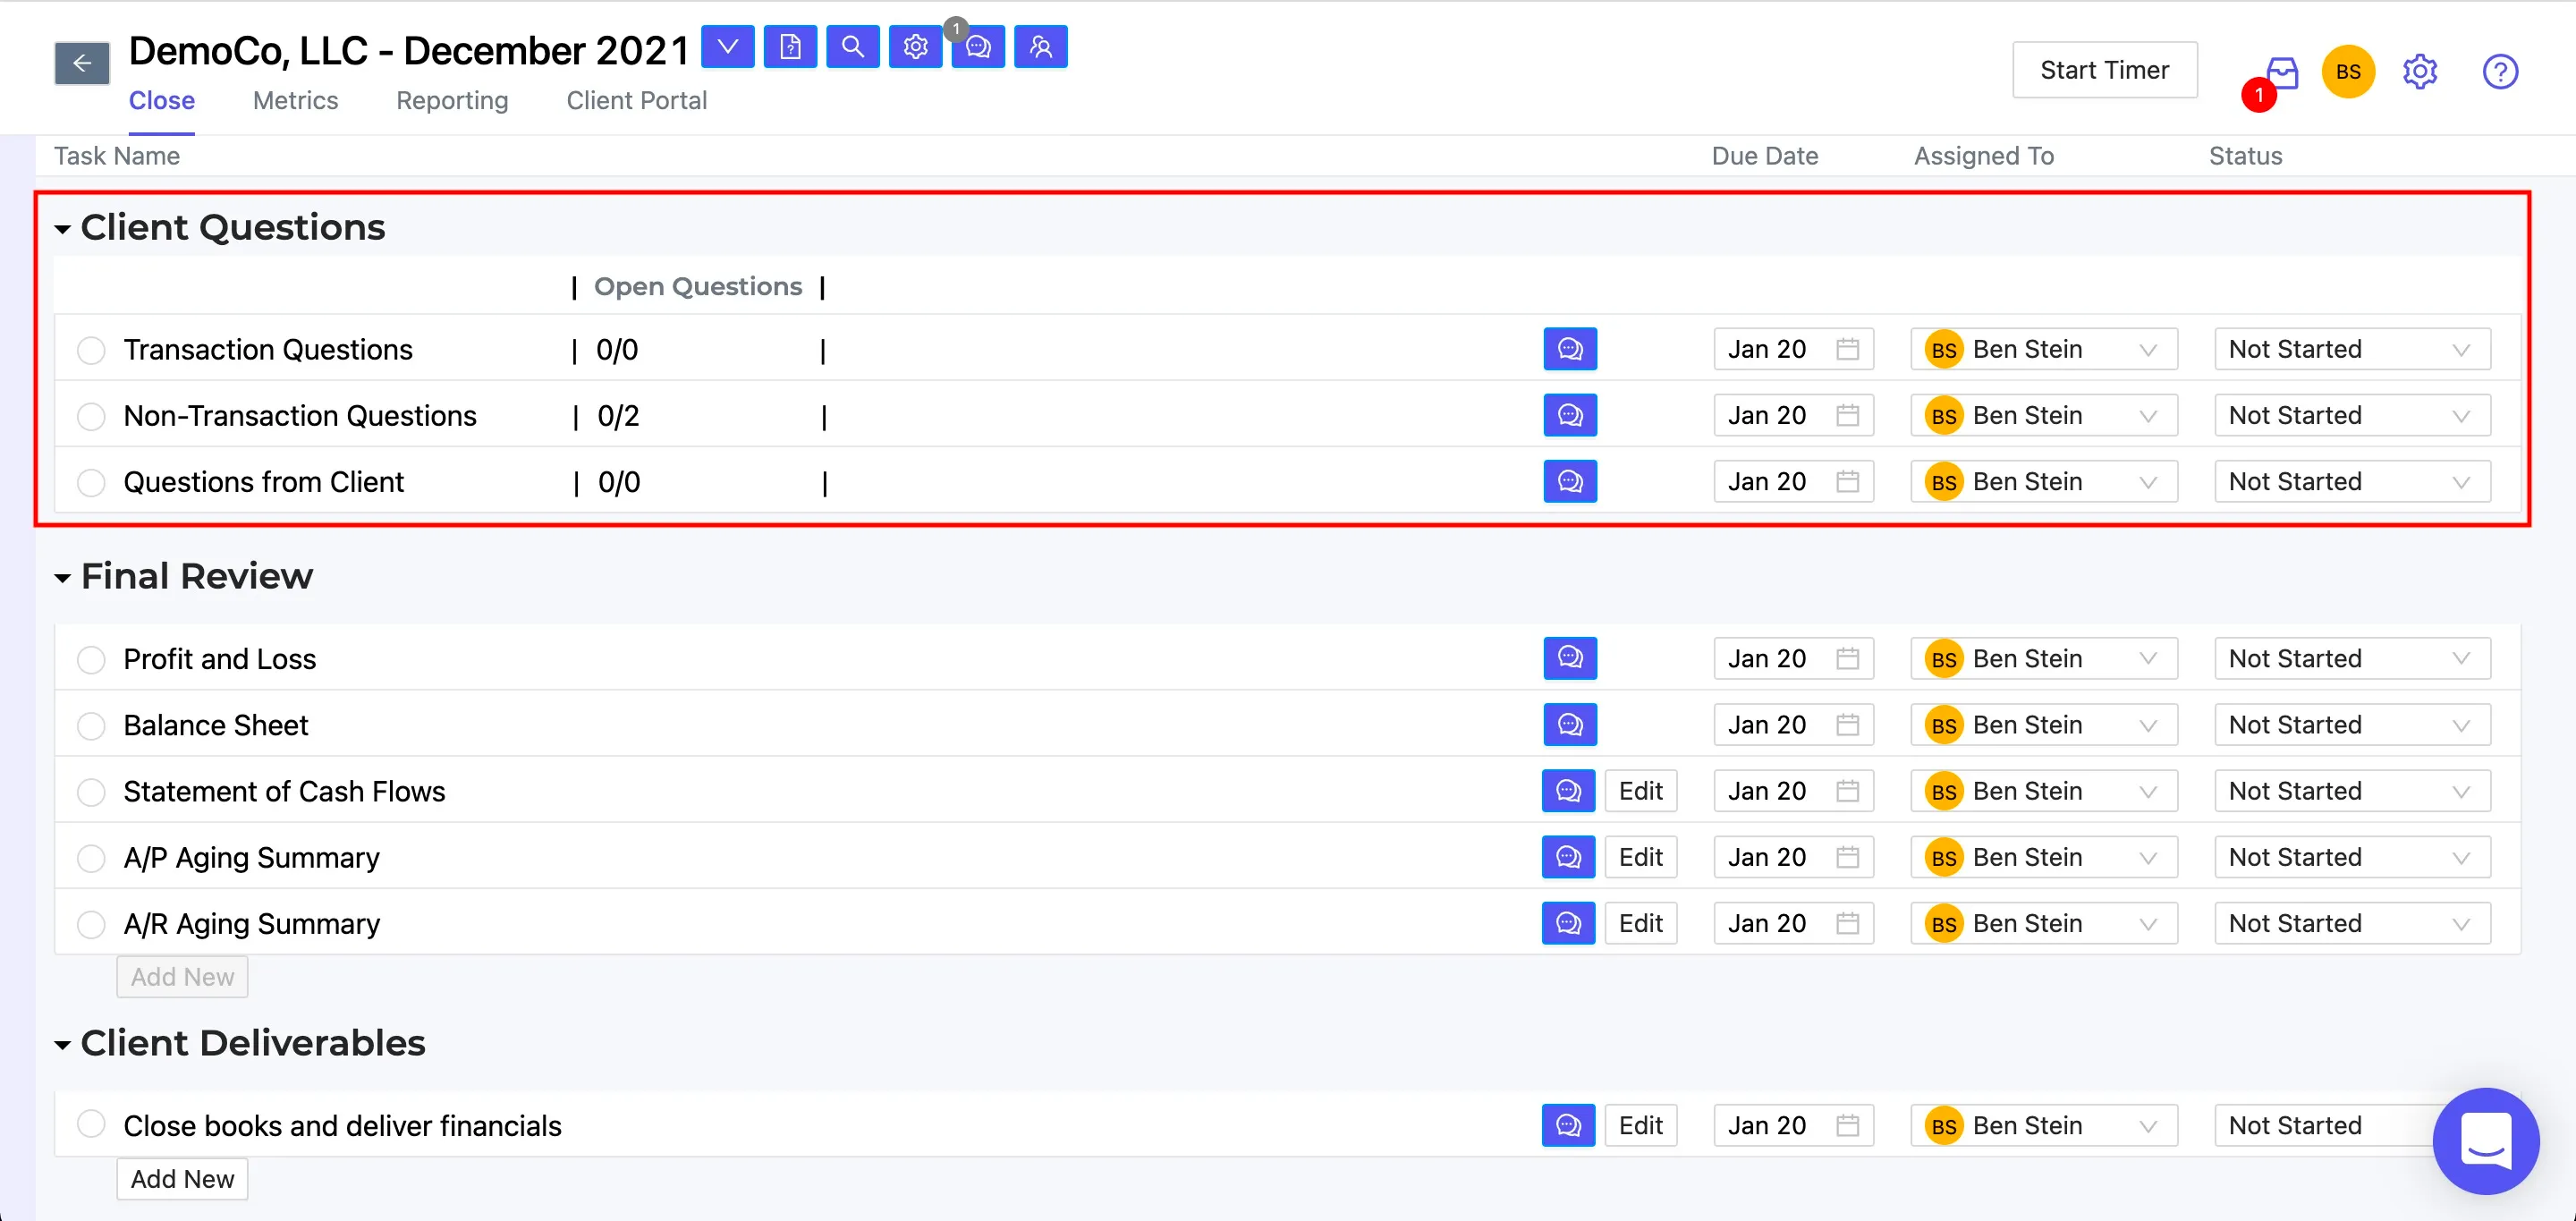Click the Due Date column header

pos(1765,156)
